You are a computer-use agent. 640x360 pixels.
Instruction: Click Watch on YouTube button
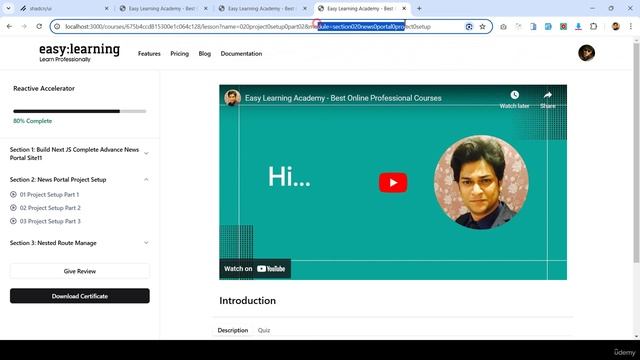click(x=255, y=269)
